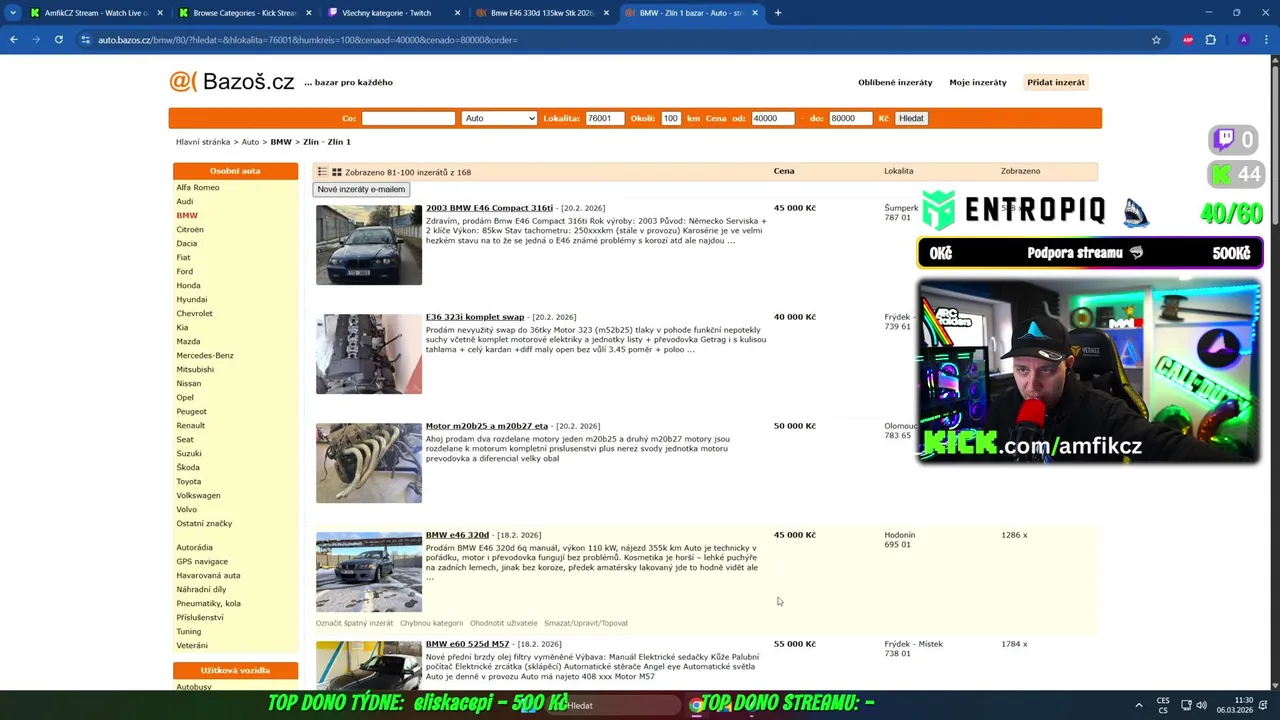Open Chrome in the Windows taskbar
This screenshot has height=720, width=1280.
696,705
